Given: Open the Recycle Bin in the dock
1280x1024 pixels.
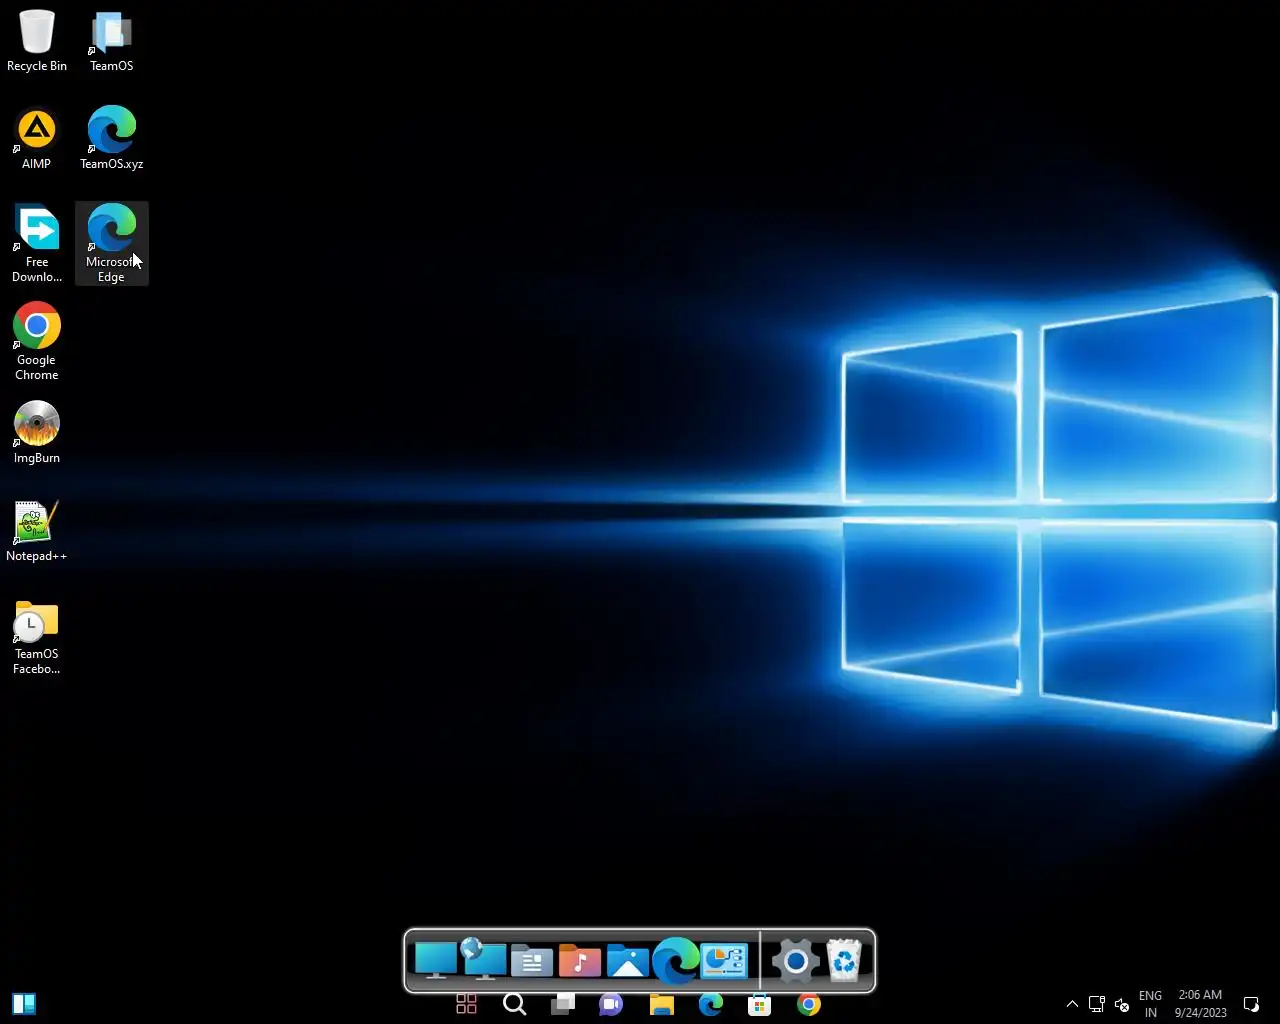Looking at the screenshot, I should 844,961.
